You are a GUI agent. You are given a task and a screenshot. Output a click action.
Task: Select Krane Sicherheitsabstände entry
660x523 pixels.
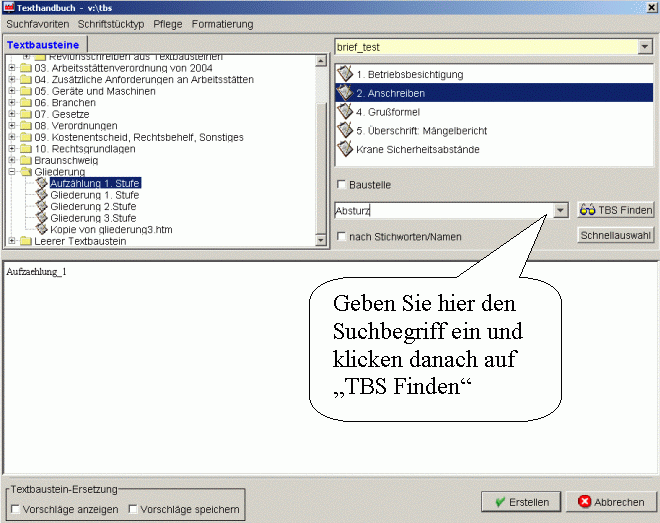(x=494, y=149)
